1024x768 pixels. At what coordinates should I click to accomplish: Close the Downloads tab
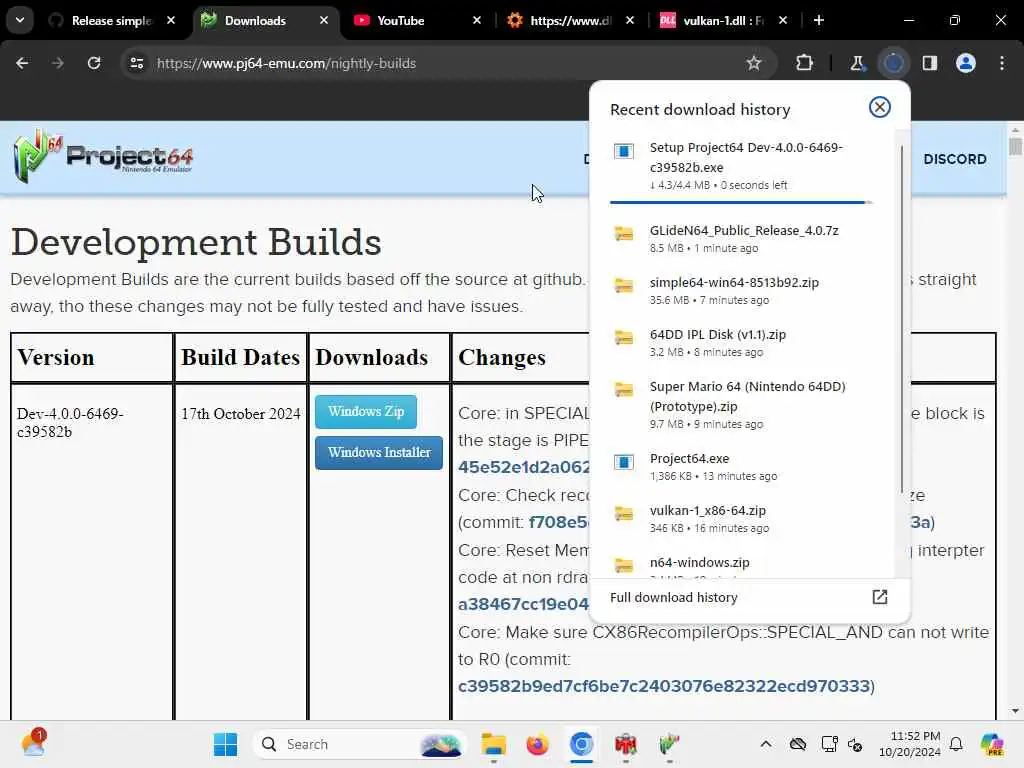pos(324,20)
